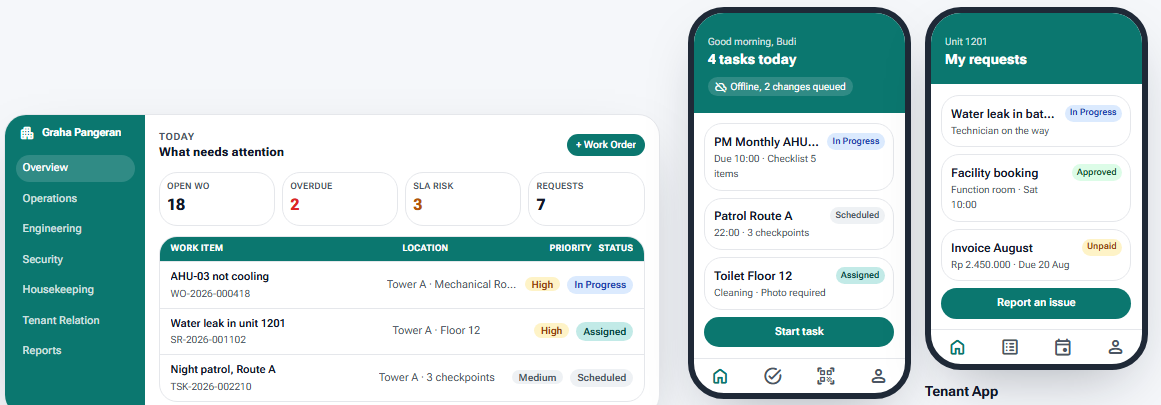Tap the In Progress badge on PM Monthly AHU

tap(856, 141)
